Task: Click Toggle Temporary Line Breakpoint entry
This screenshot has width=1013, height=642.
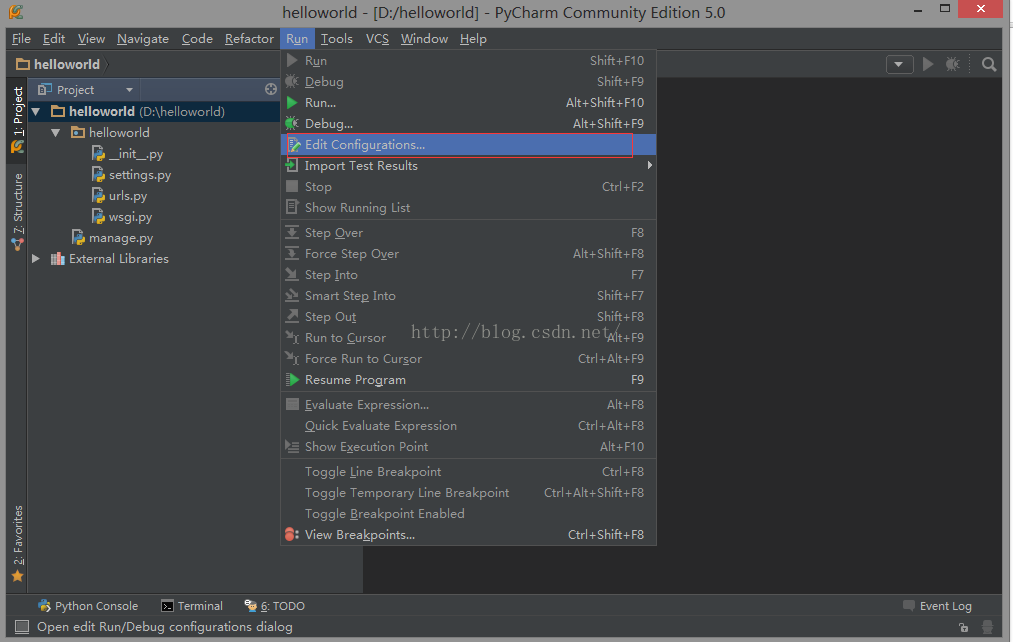Action: point(468,493)
